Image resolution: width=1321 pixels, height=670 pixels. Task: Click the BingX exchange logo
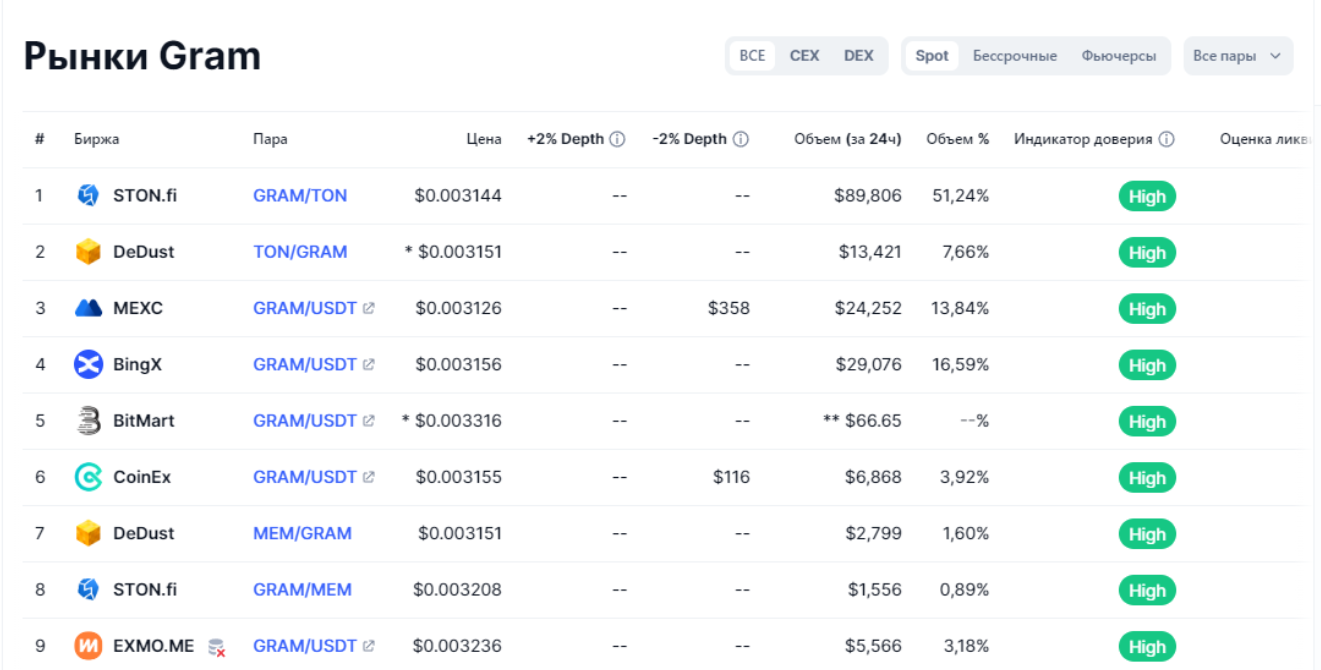(88, 364)
